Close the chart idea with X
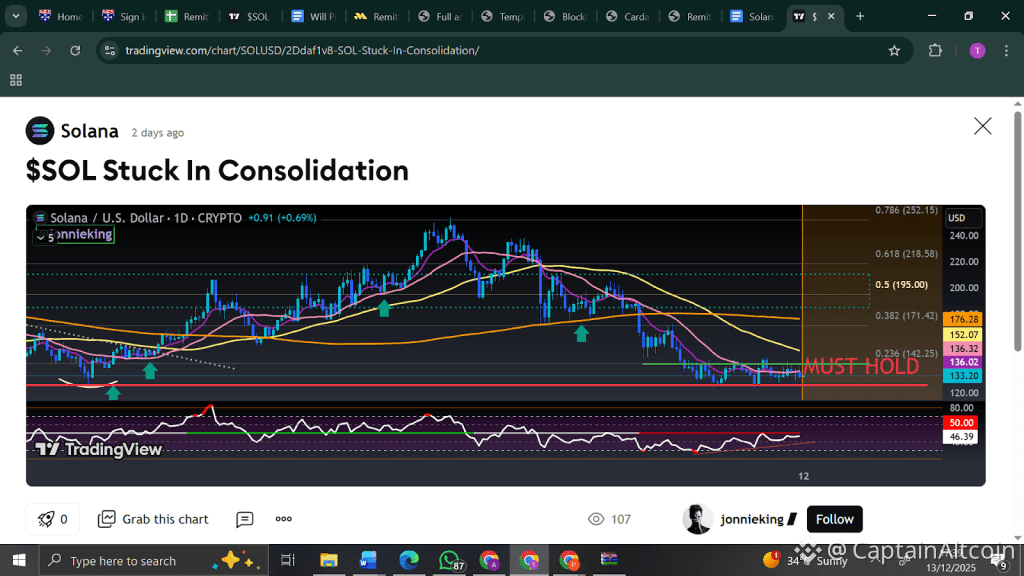Screen dimensions: 1024x576 click(x=982, y=126)
